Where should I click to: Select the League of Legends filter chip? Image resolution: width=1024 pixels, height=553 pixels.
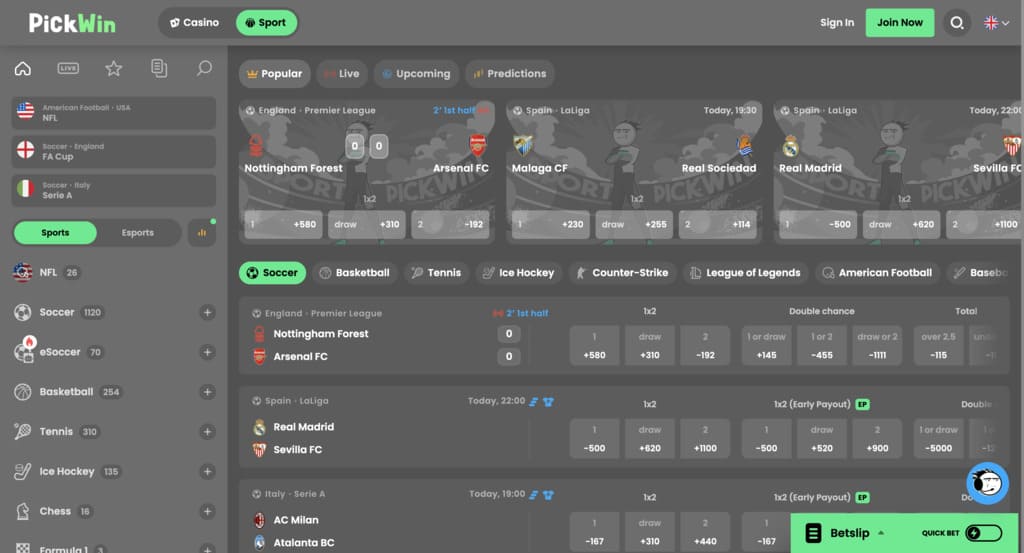coord(746,273)
